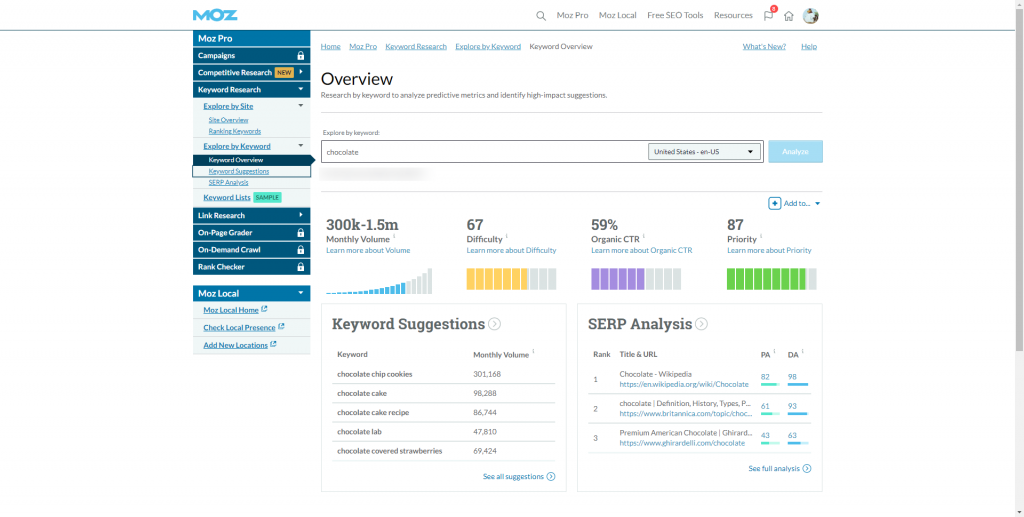Select SERP Analysis in sidebar
Viewport: 1024px width, 517px height.
(x=229, y=182)
